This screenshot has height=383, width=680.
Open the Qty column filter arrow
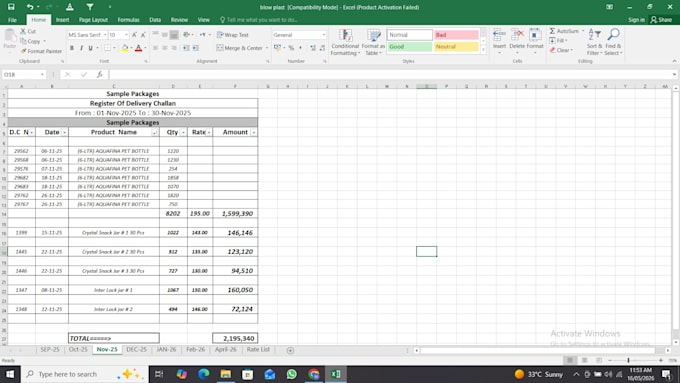183,132
